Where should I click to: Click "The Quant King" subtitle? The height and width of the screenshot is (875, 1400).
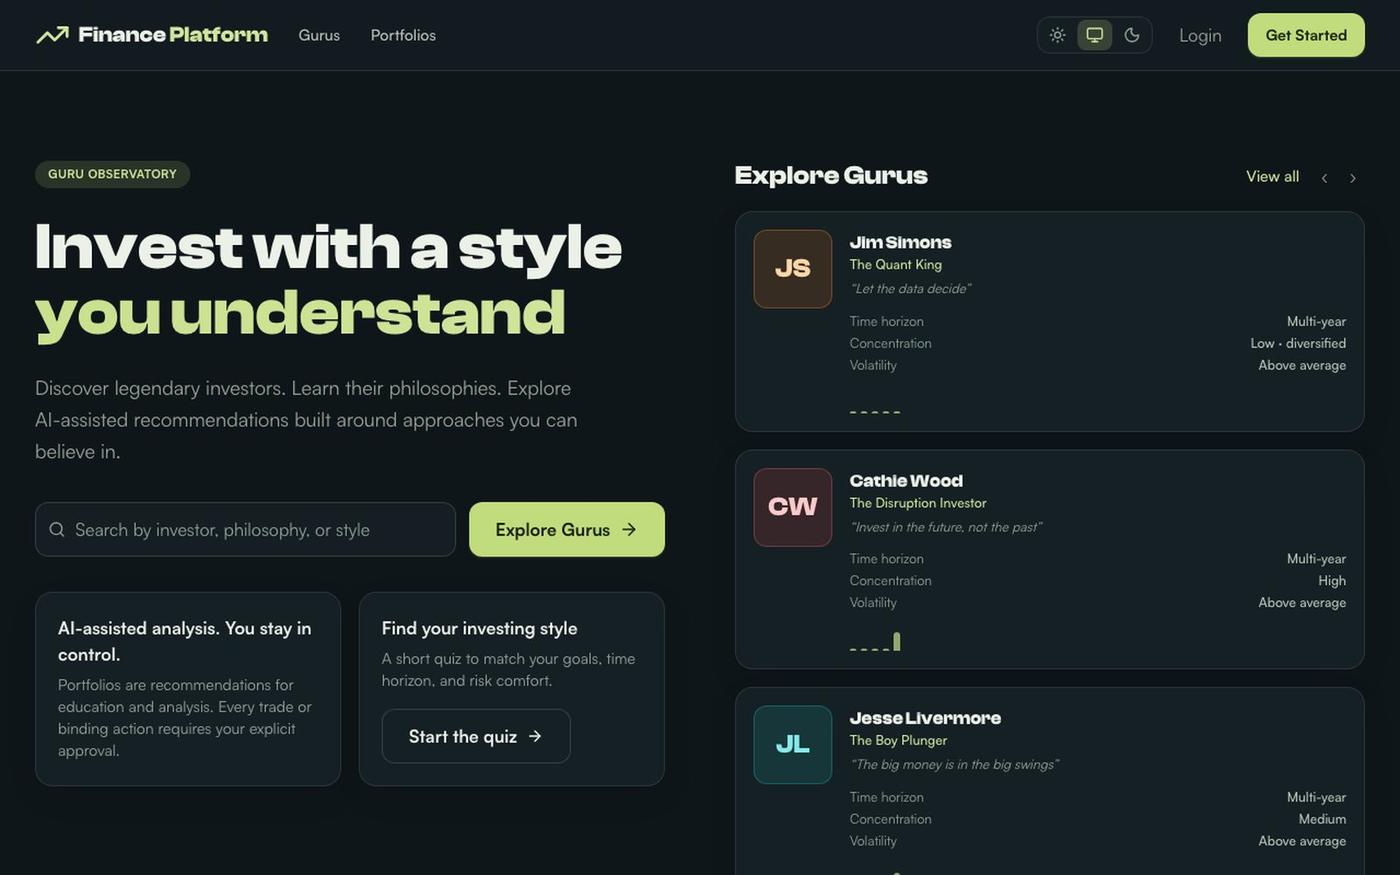(896, 264)
